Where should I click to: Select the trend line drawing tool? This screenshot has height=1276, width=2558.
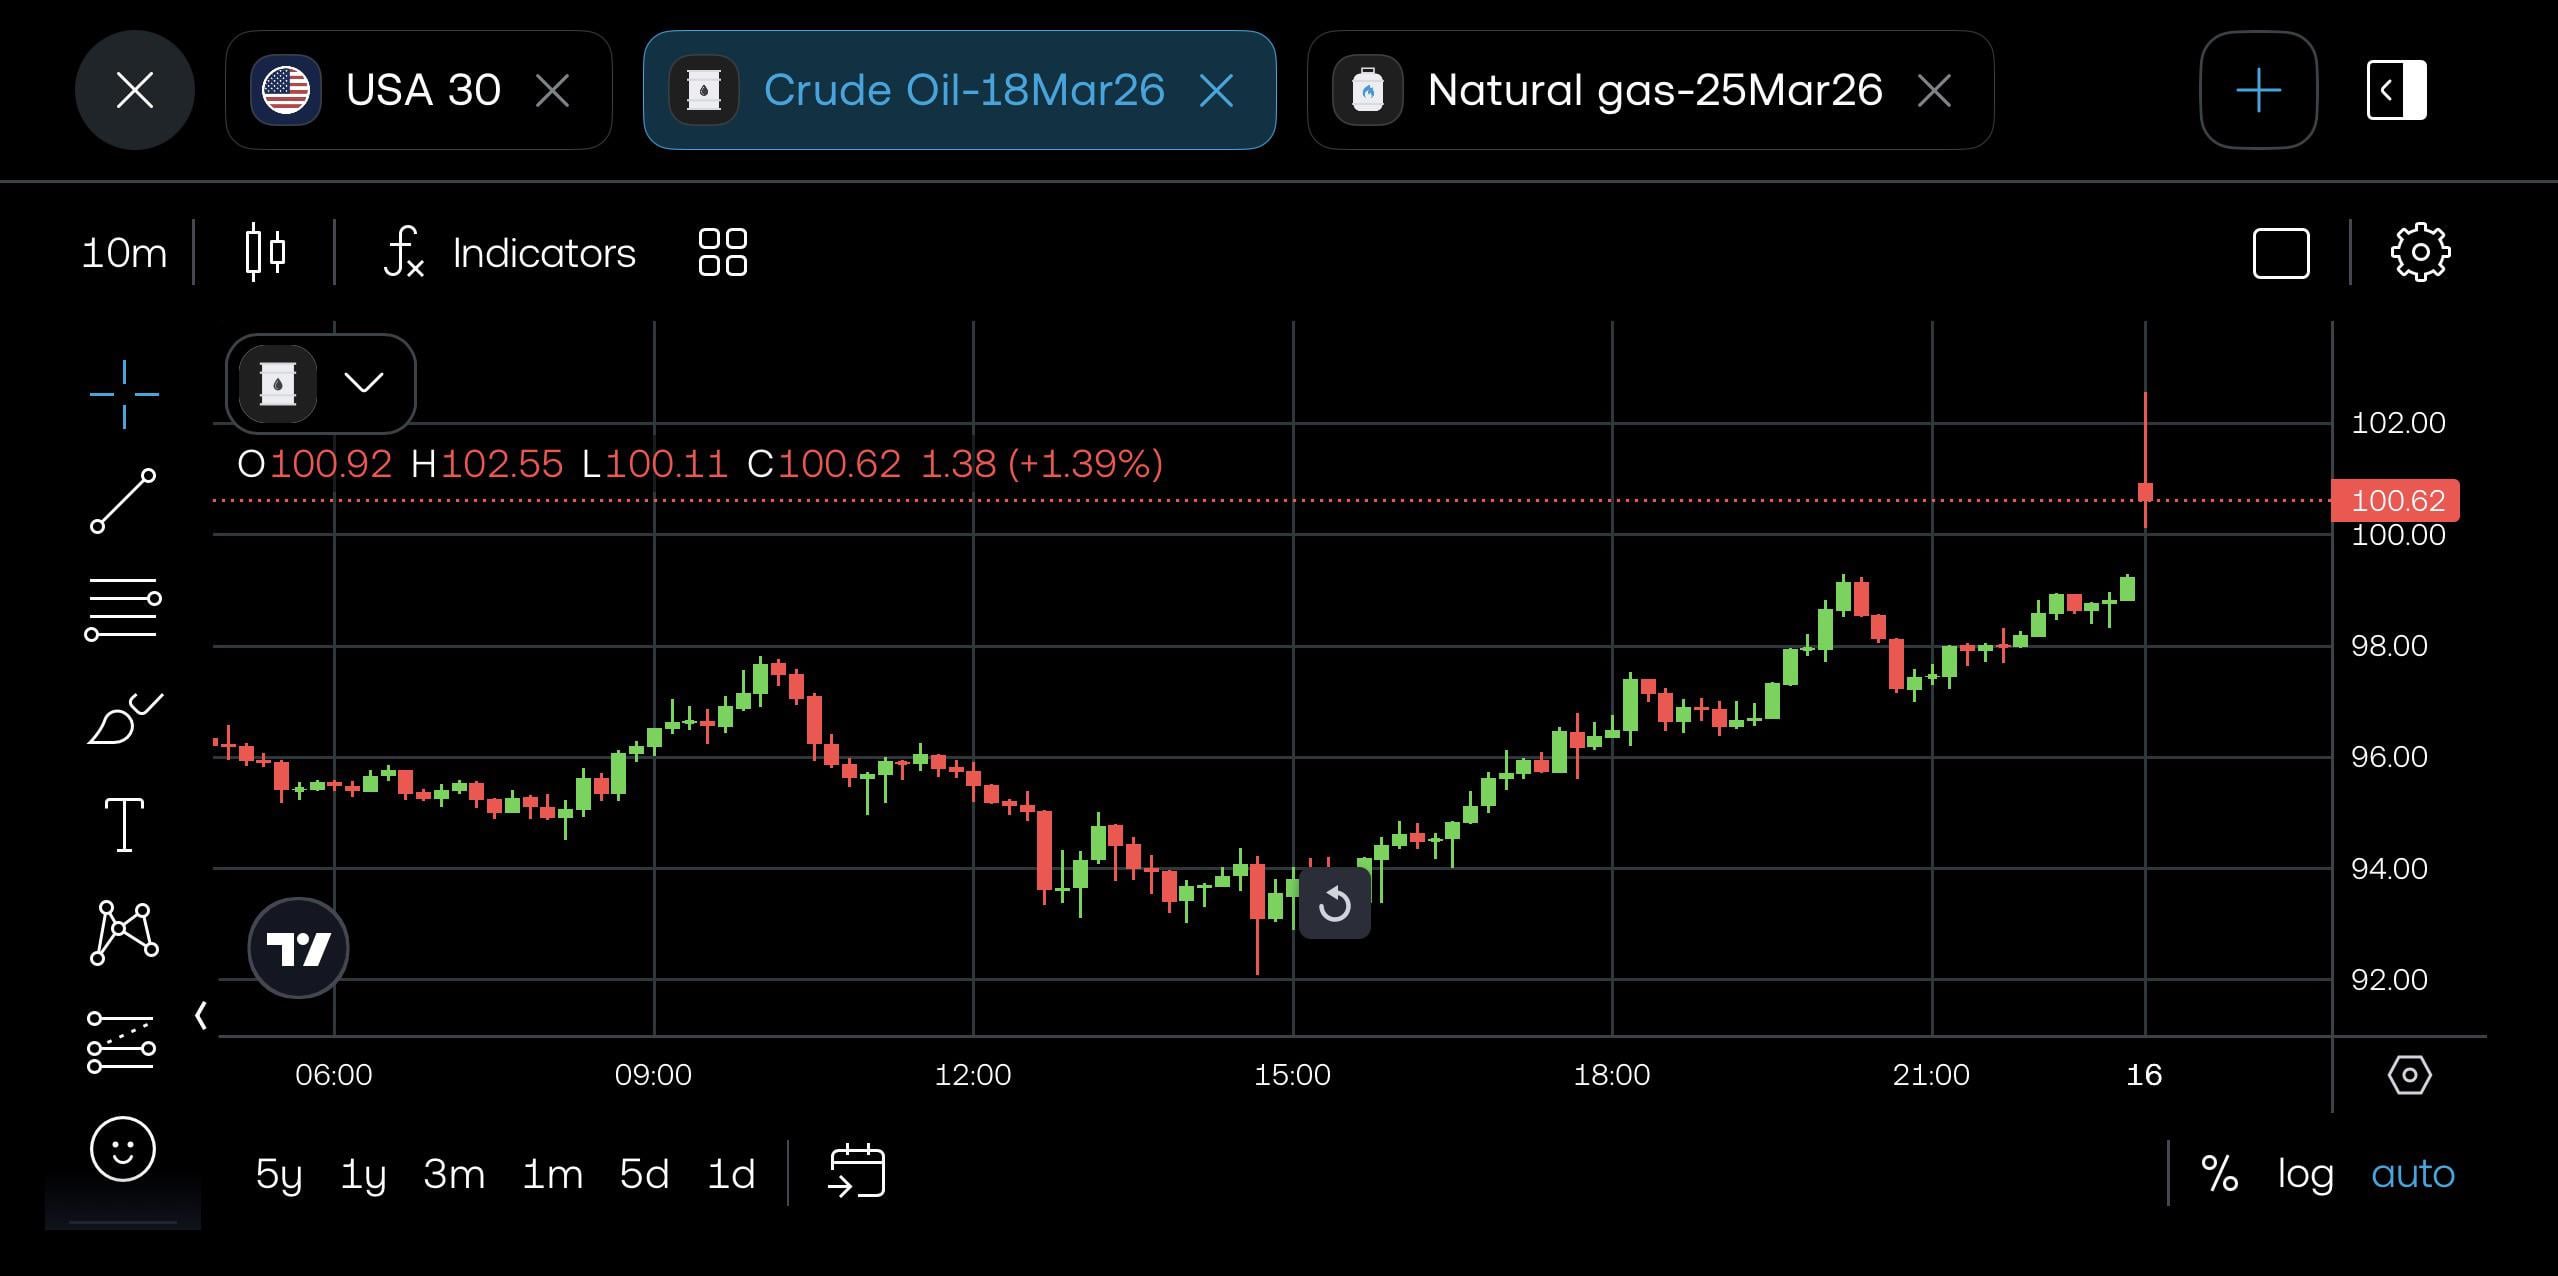124,500
